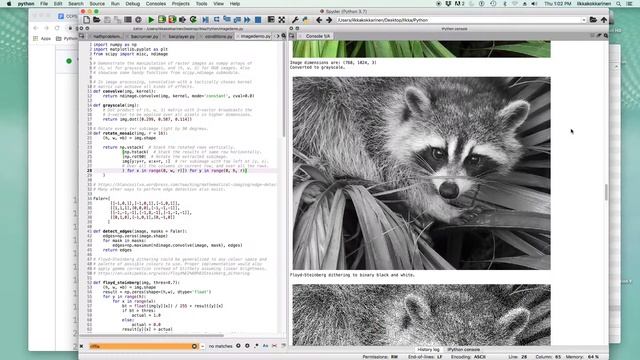640x360 pixels.
Task: Click the grayscale raccoon image in console
Action: [x=421, y=173]
